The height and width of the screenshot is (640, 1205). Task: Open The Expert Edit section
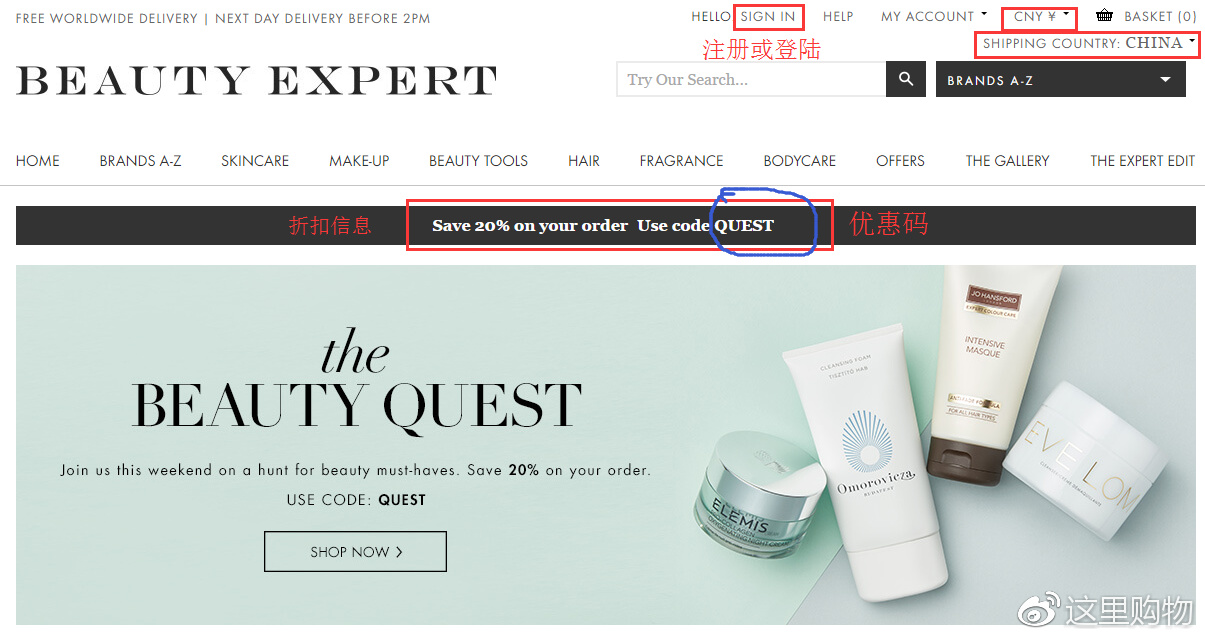pos(1142,161)
